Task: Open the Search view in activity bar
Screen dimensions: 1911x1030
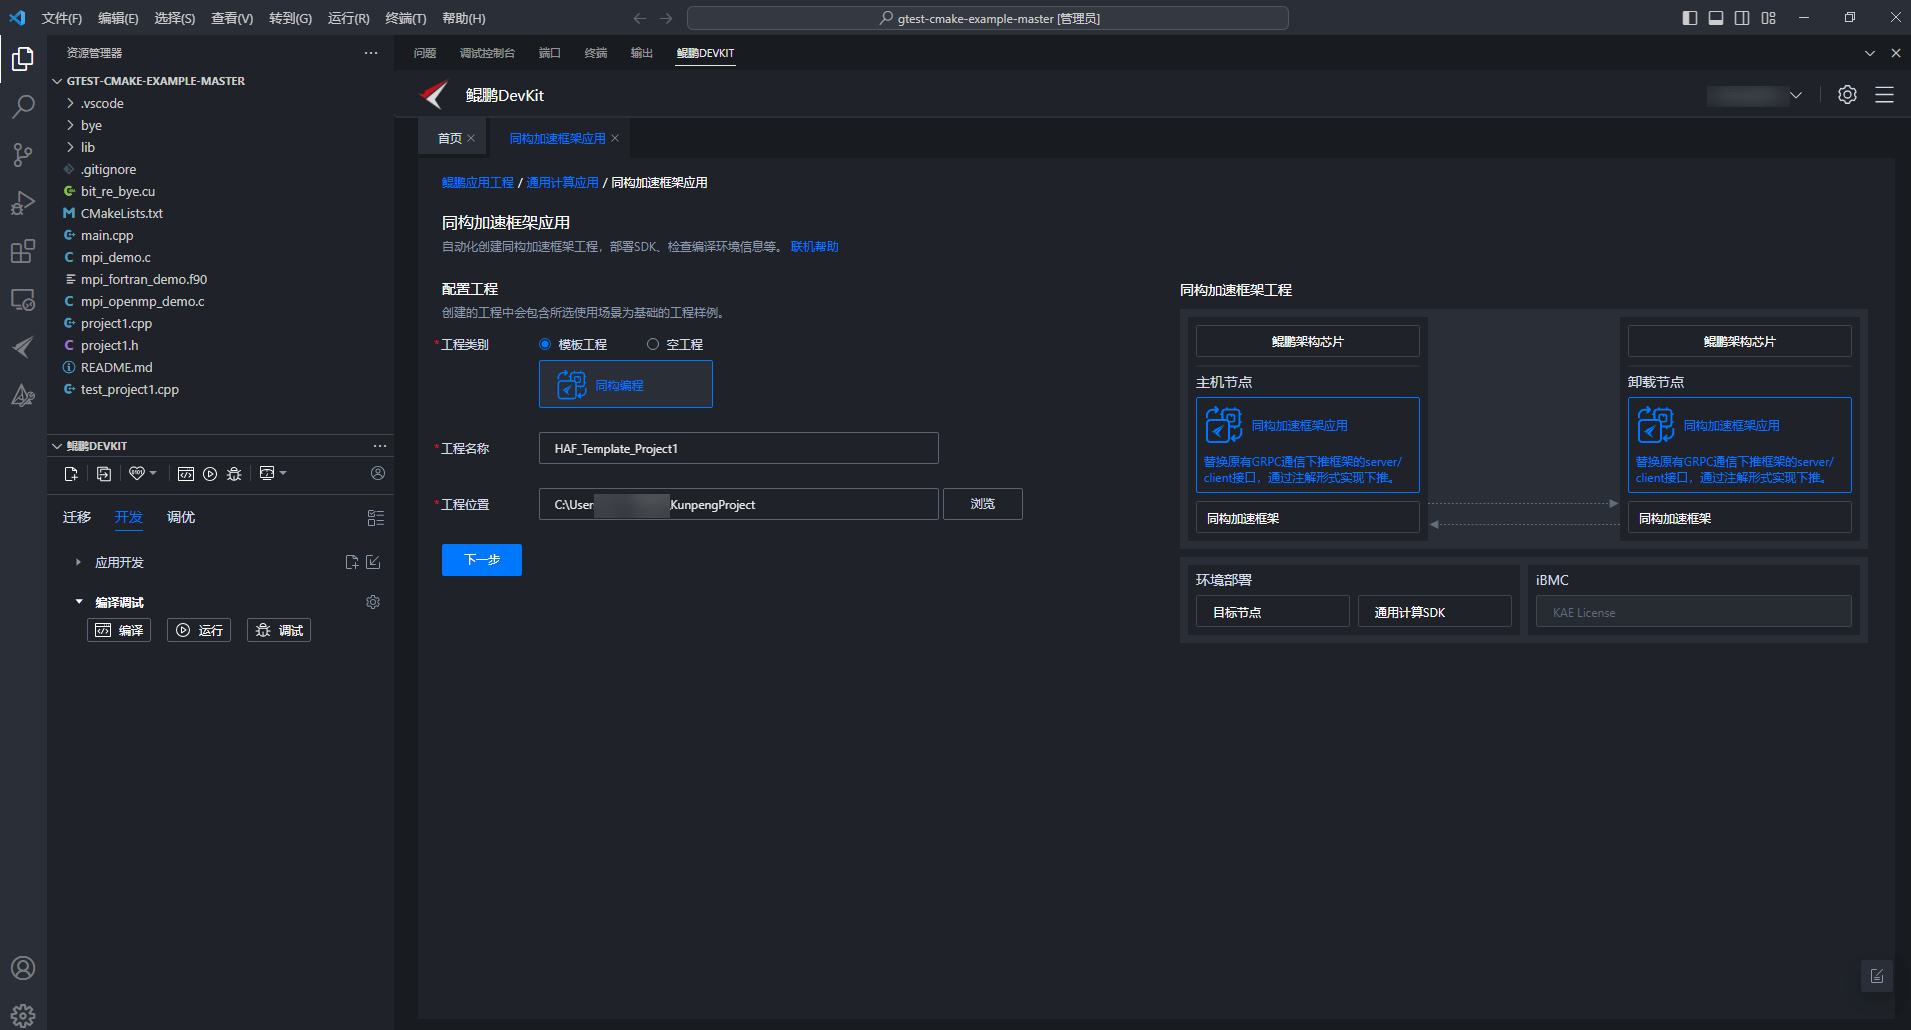Action: click(23, 107)
